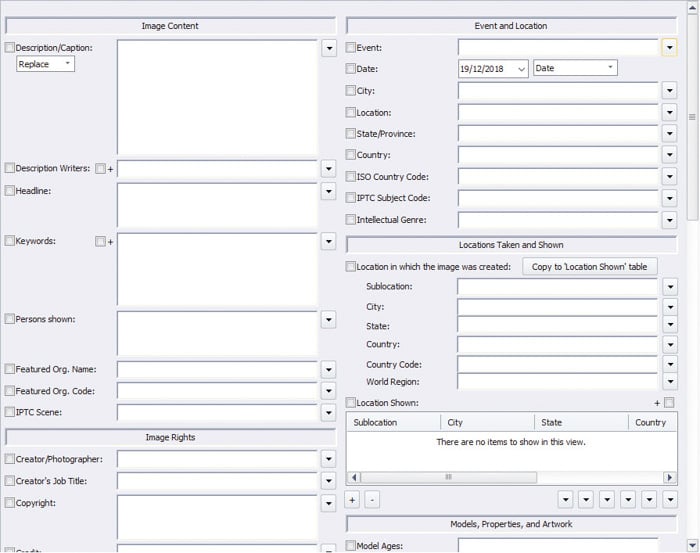The height and width of the screenshot is (553, 700).
Task: Enable the Keywords checkbox
Action: [9, 241]
